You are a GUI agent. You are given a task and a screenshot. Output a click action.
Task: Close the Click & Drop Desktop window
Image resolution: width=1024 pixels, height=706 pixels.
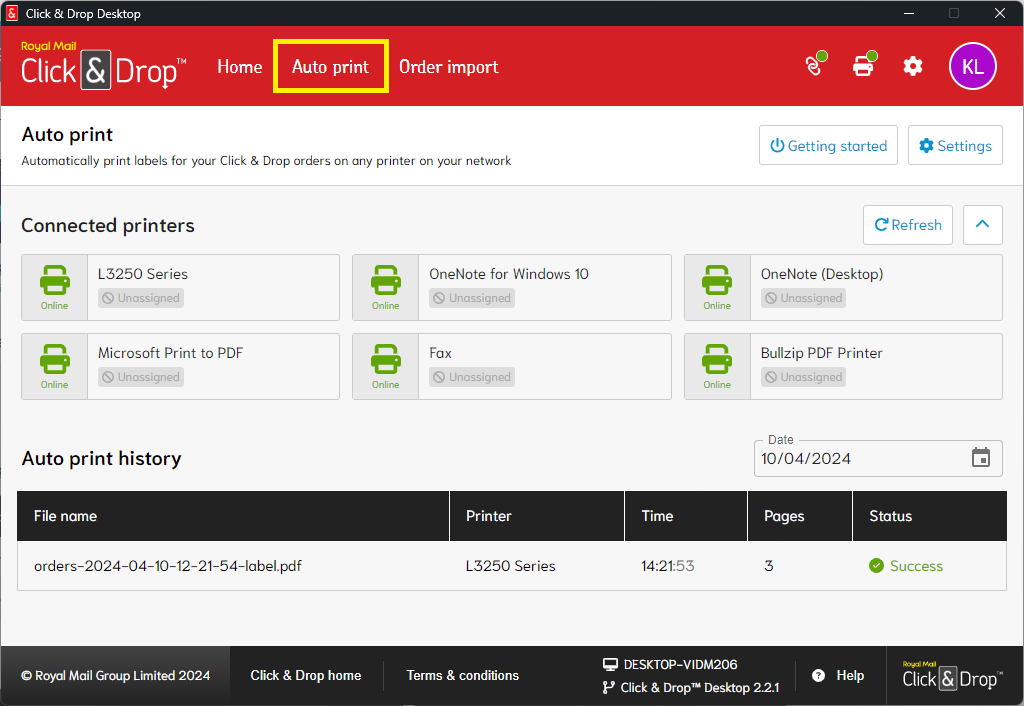pyautogui.click(x=999, y=13)
